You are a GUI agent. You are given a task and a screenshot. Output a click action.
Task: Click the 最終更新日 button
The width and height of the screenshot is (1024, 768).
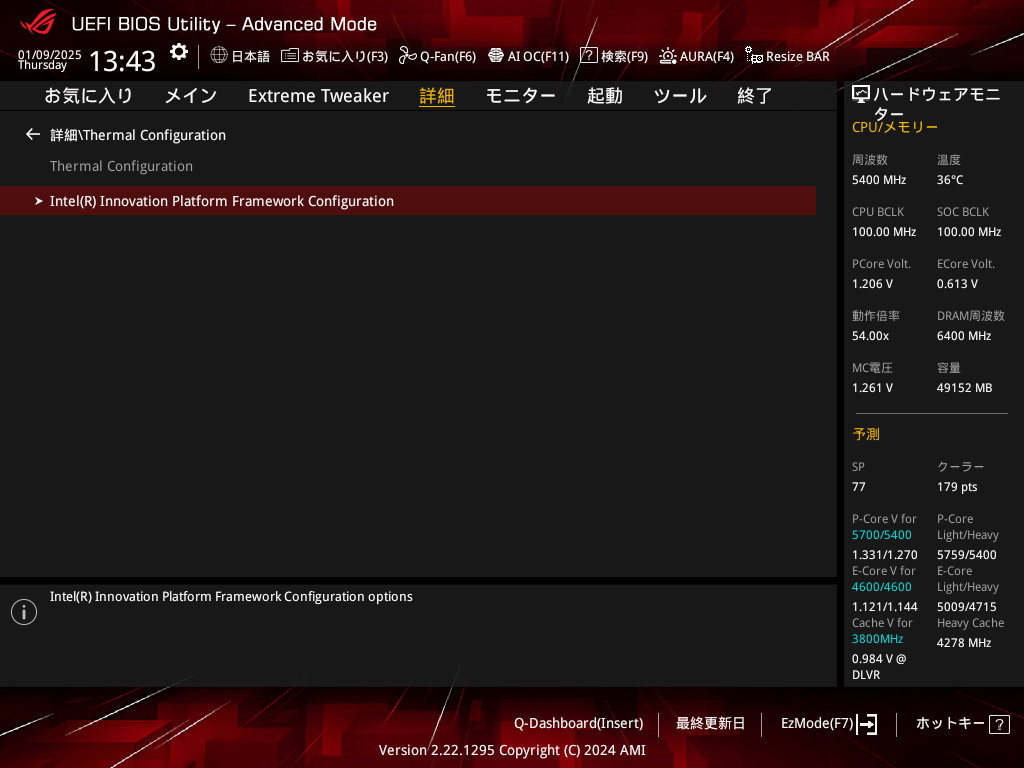coord(710,723)
